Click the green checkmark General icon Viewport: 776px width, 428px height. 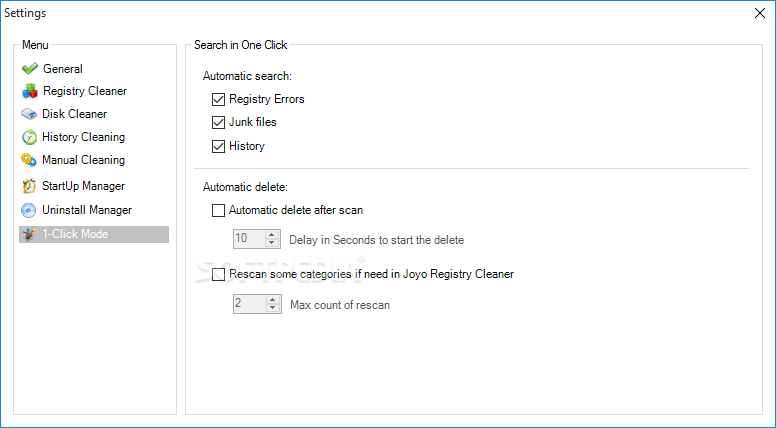(30, 69)
